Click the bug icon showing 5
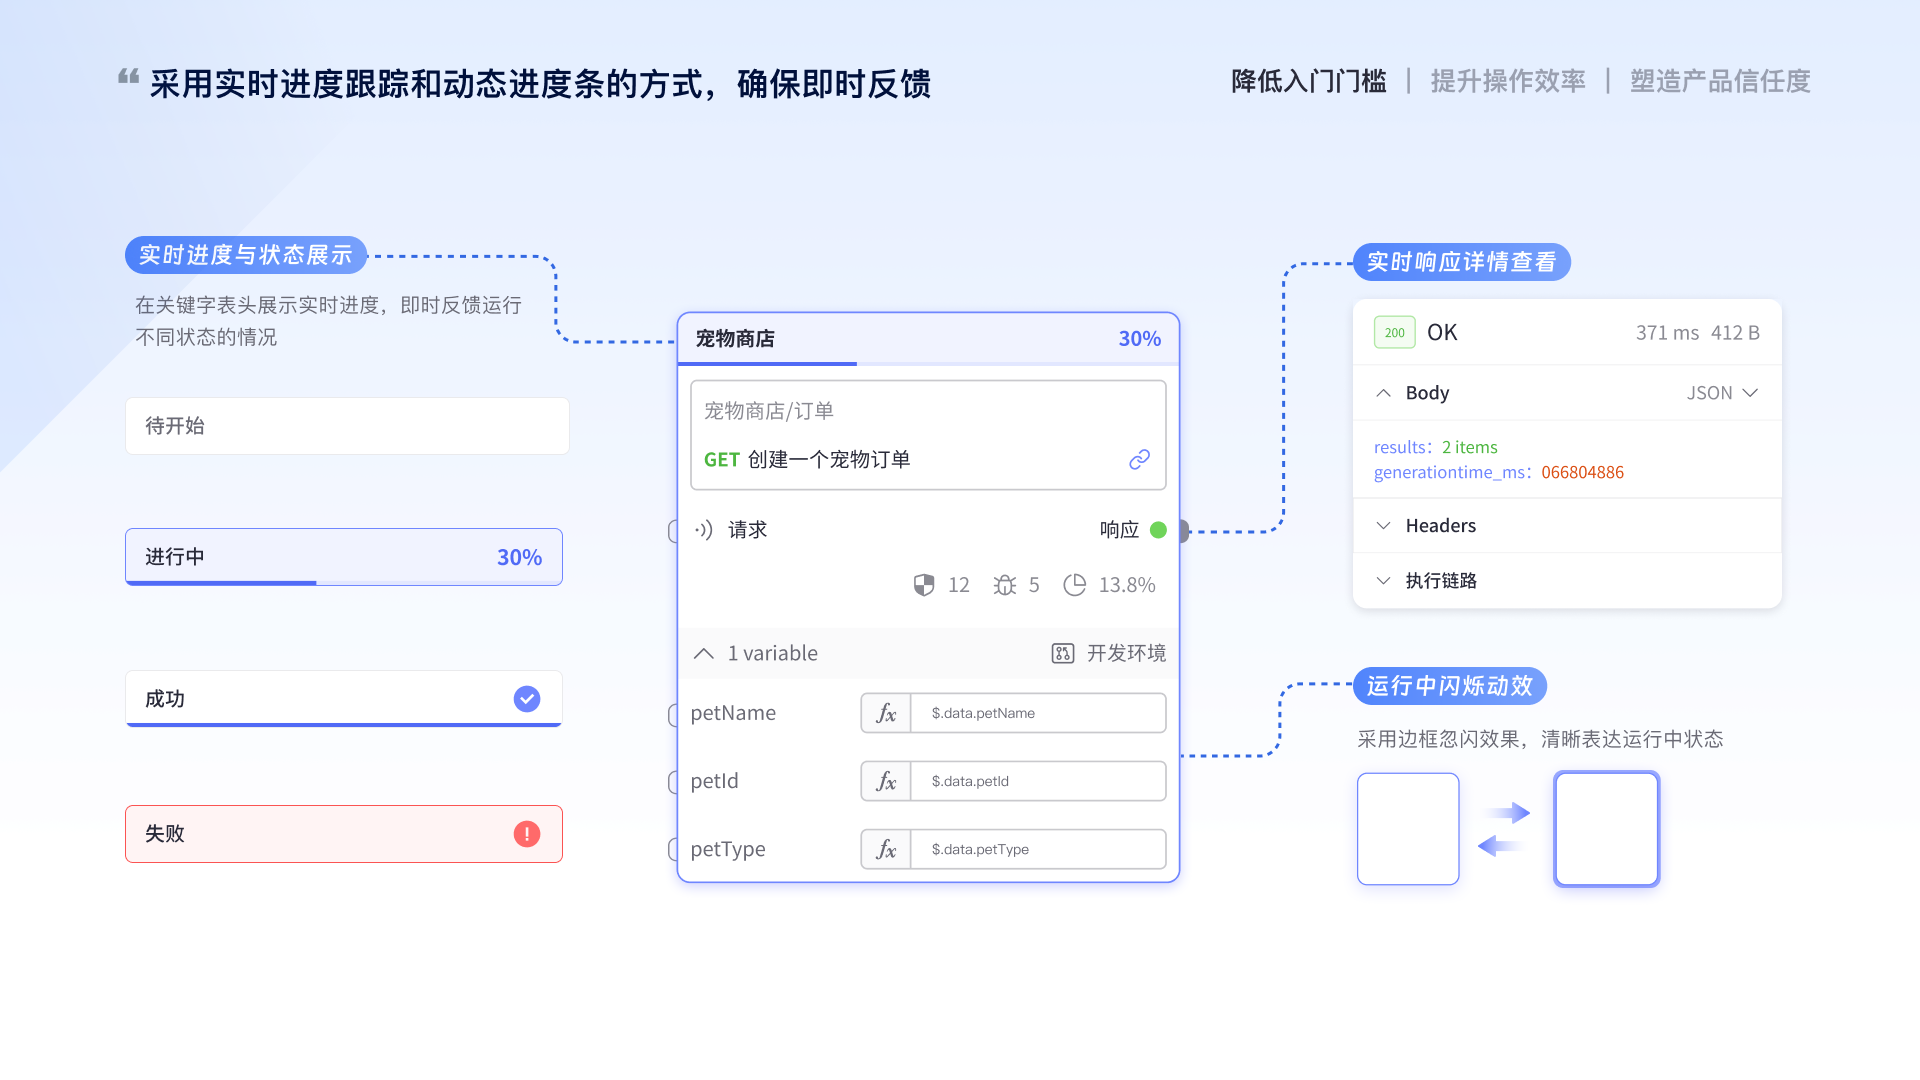Viewport: 1920px width, 1080px height. (x=1004, y=585)
